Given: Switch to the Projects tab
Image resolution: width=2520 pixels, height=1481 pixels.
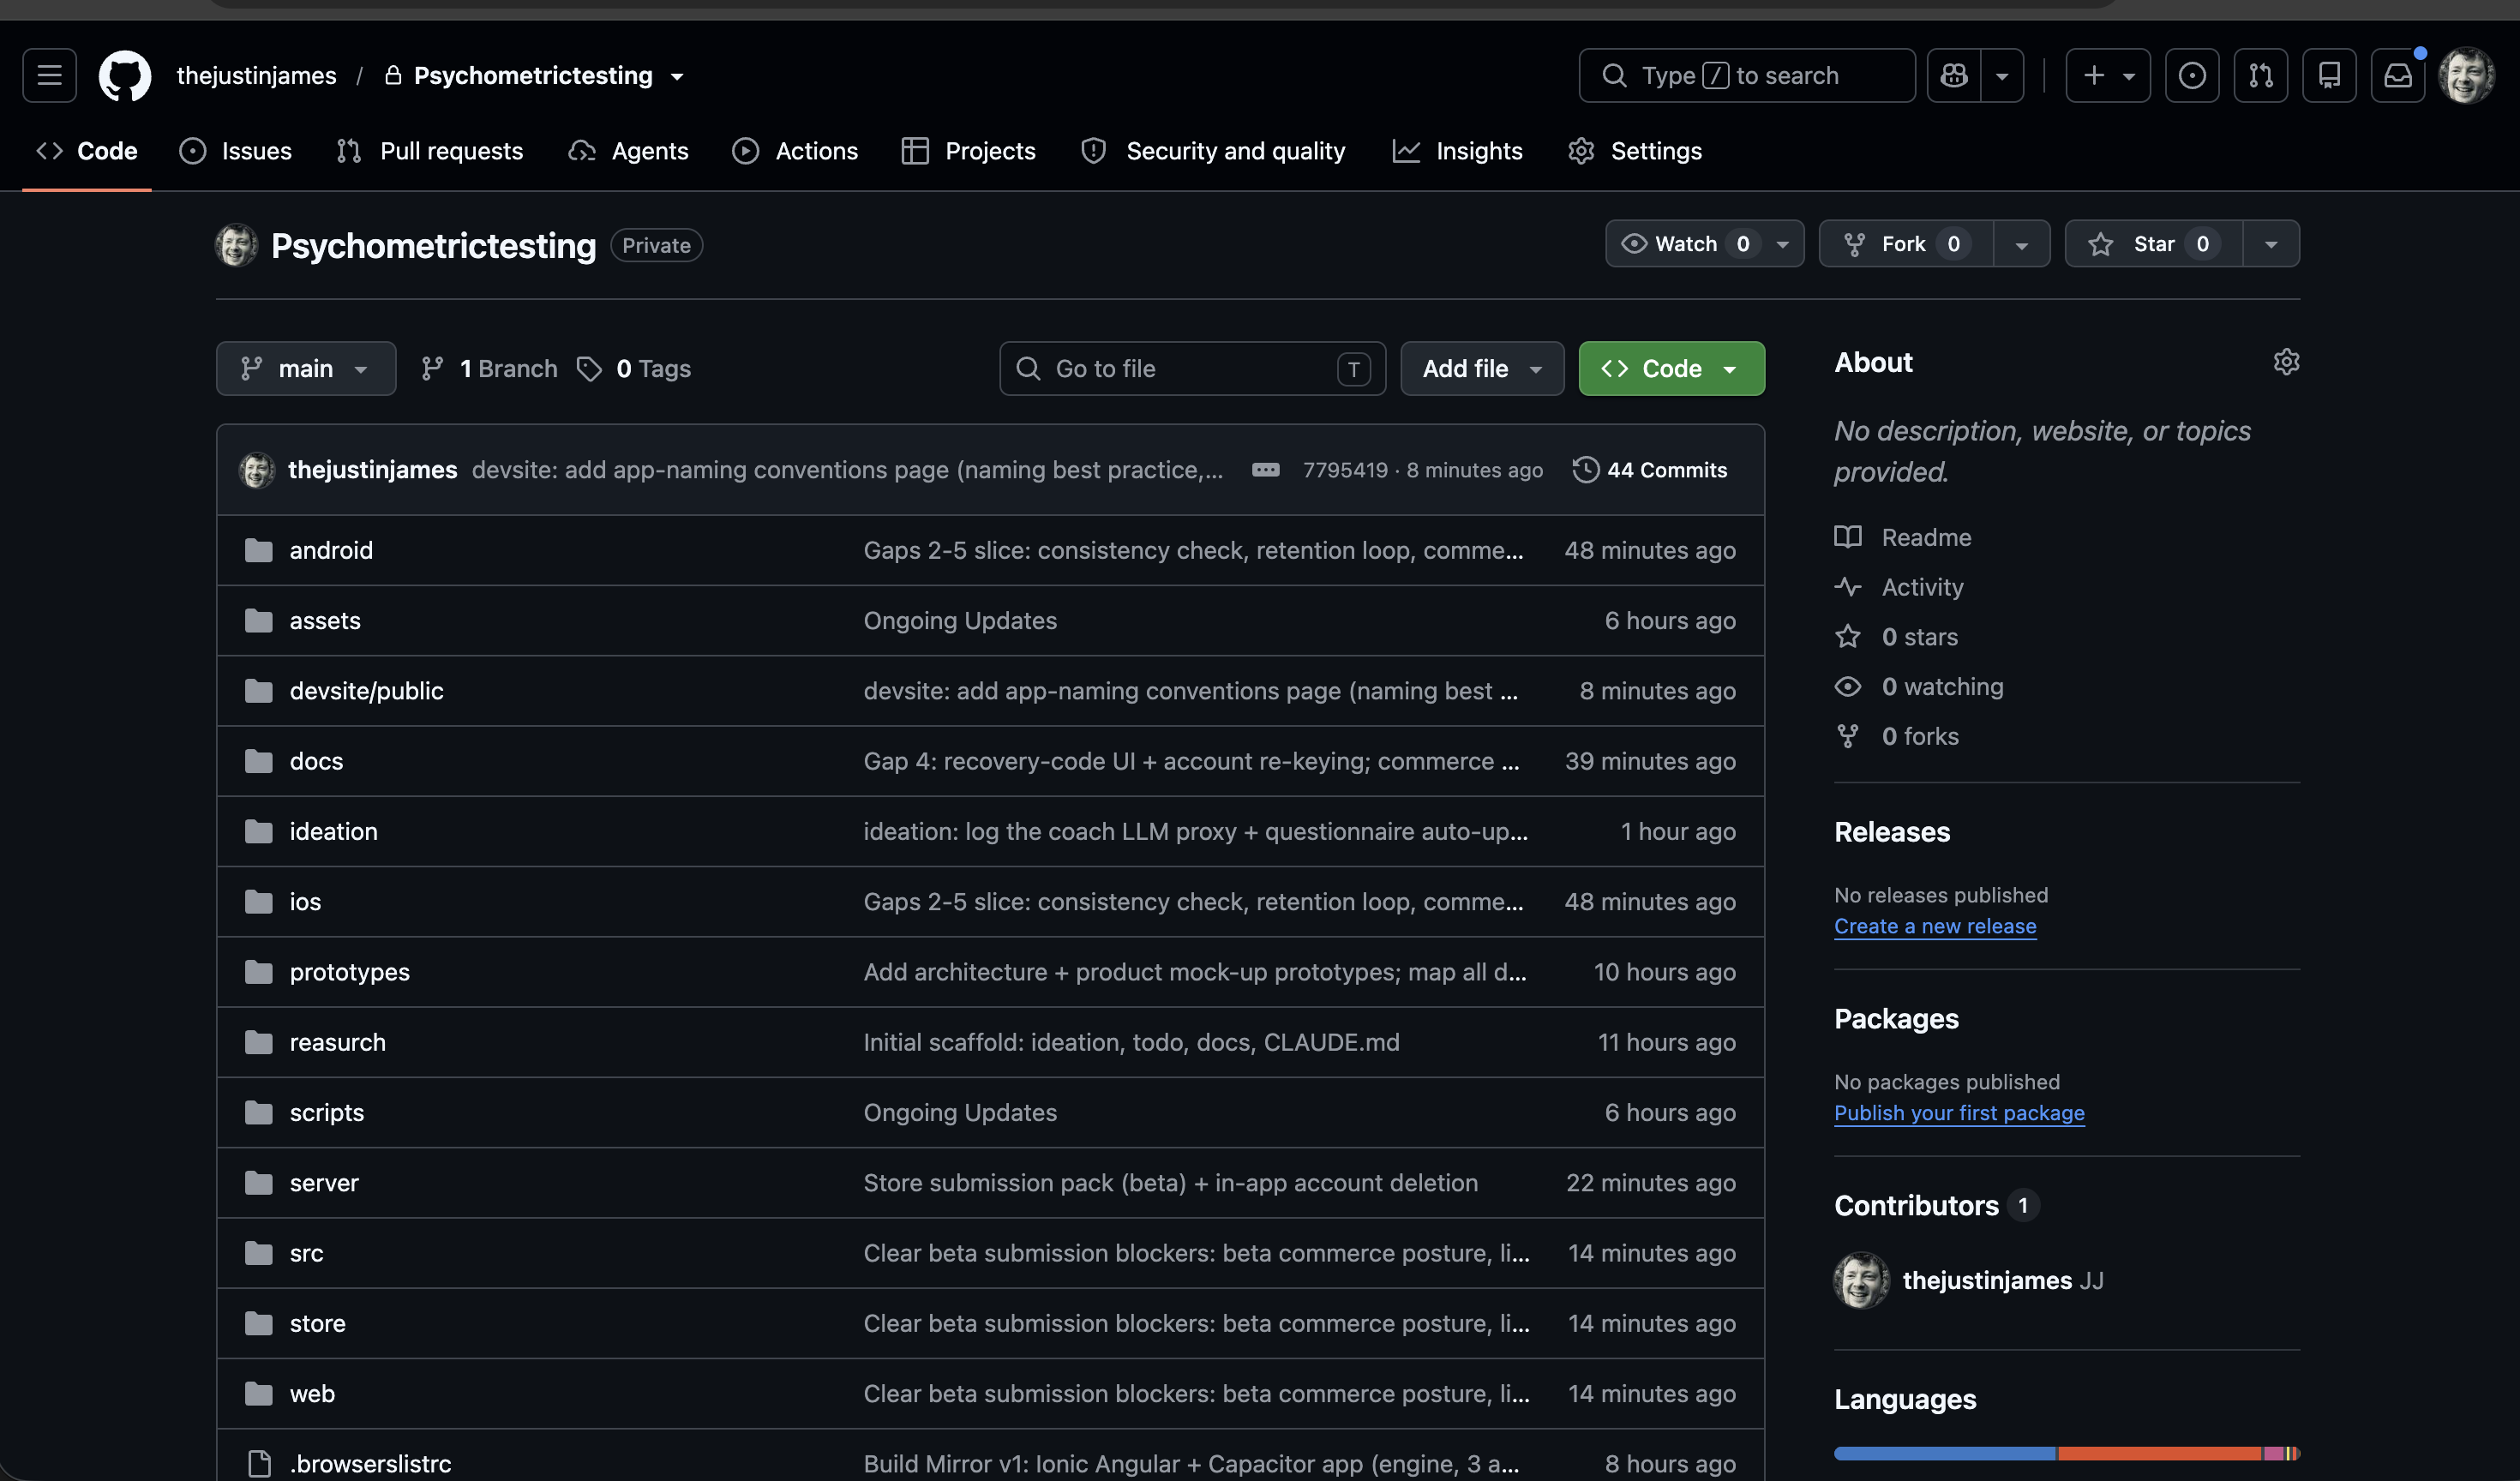Looking at the screenshot, I should pyautogui.click(x=969, y=151).
